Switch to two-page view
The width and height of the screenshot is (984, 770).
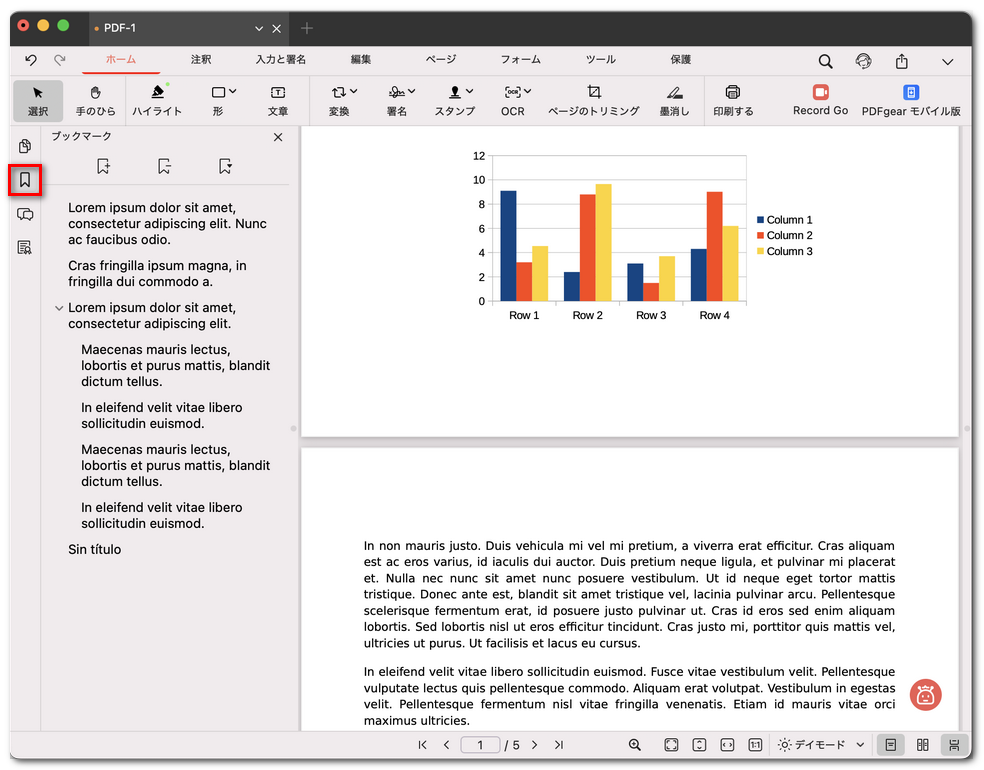(x=922, y=745)
